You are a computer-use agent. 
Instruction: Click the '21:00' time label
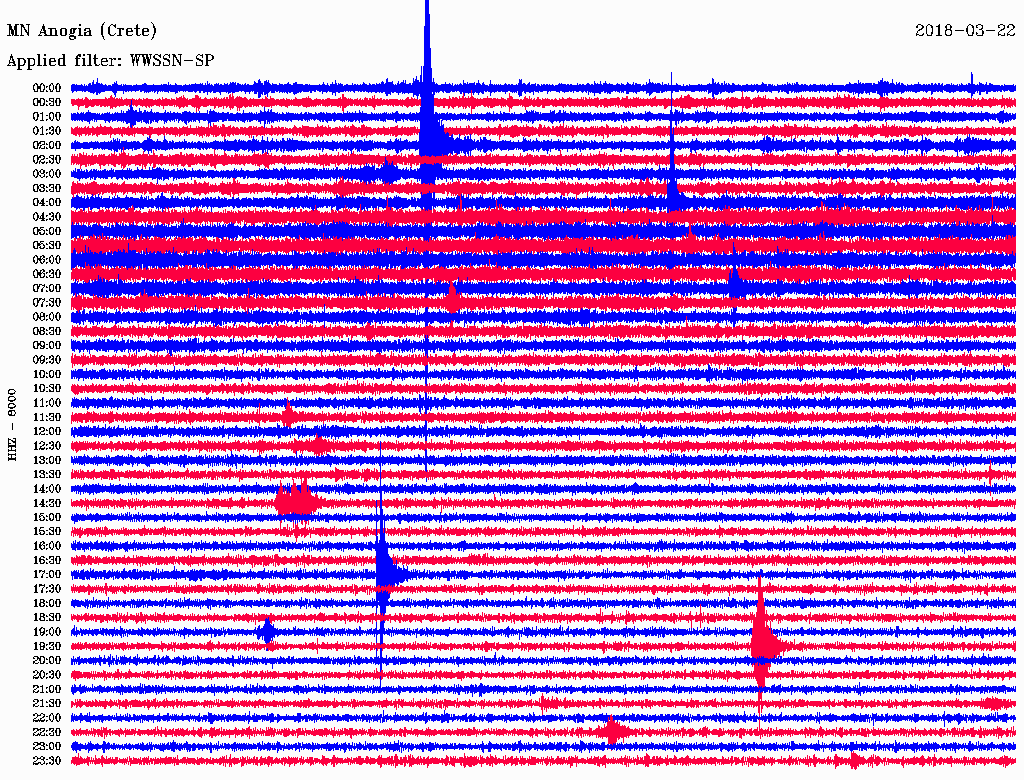point(46,689)
